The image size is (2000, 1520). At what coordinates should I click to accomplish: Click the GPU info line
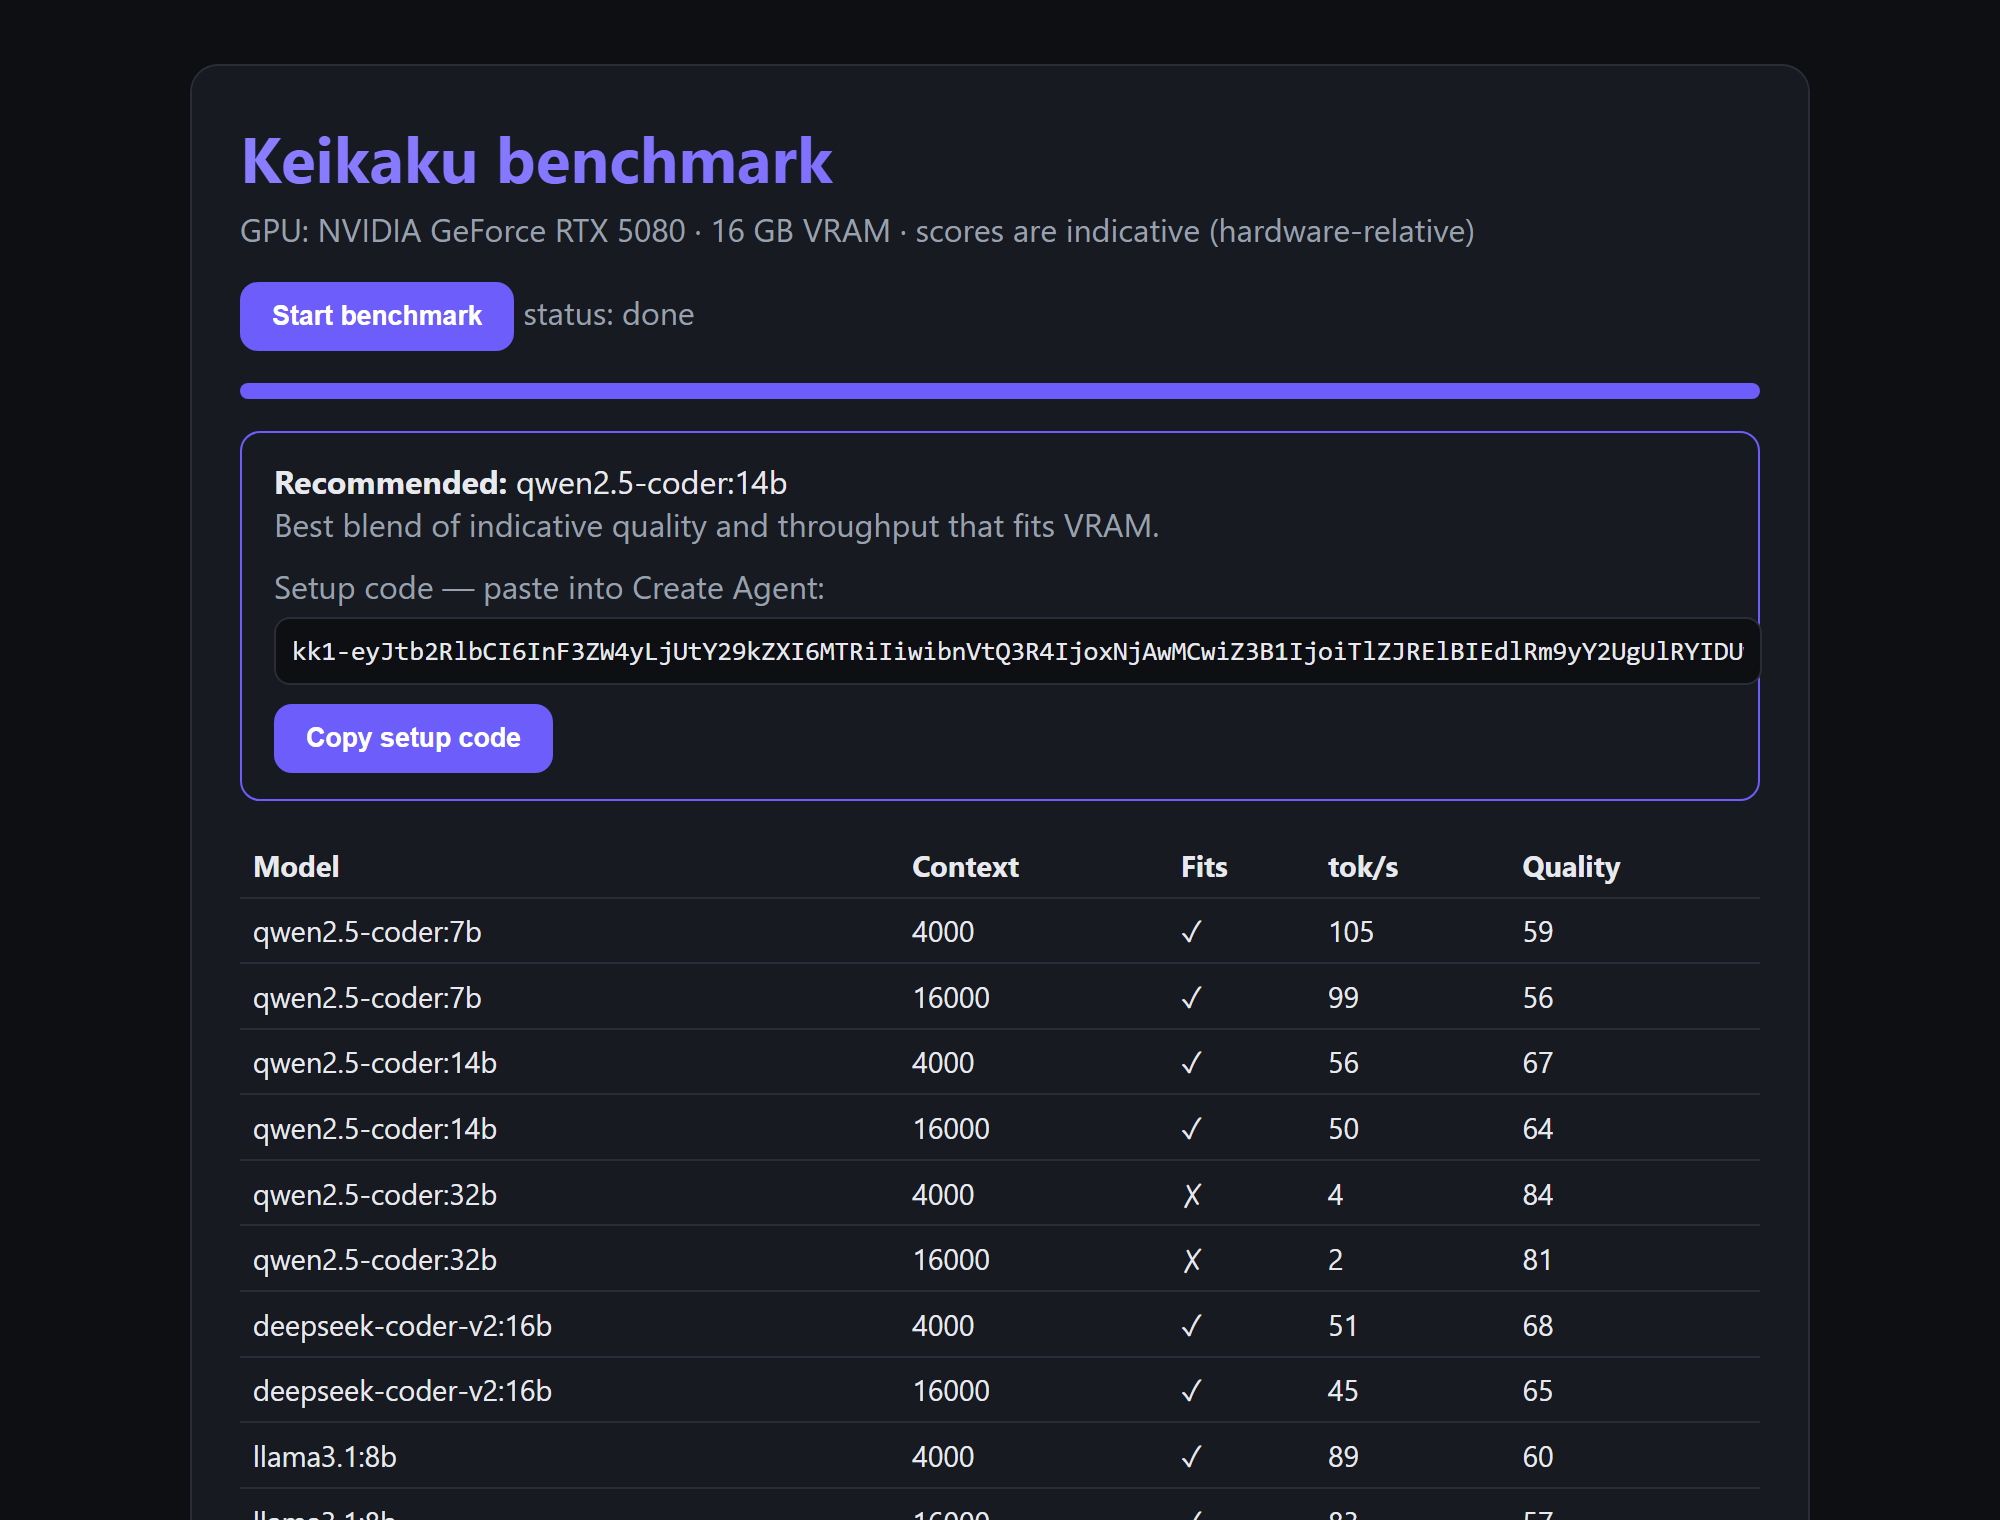click(857, 231)
